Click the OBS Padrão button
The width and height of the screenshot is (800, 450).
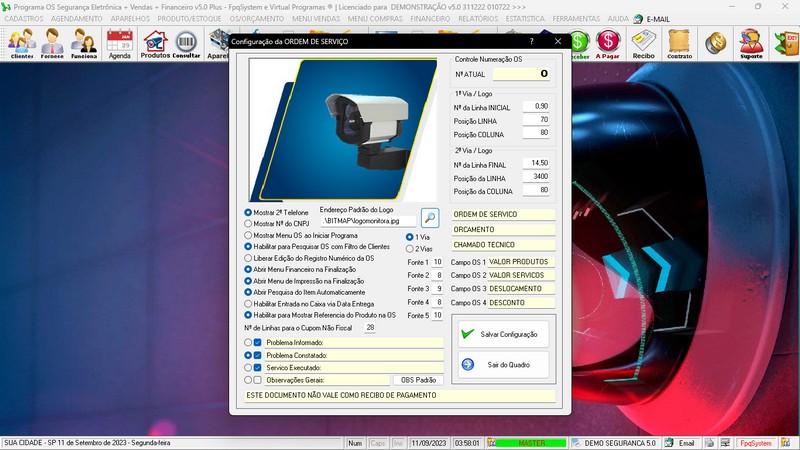pyautogui.click(x=418, y=380)
